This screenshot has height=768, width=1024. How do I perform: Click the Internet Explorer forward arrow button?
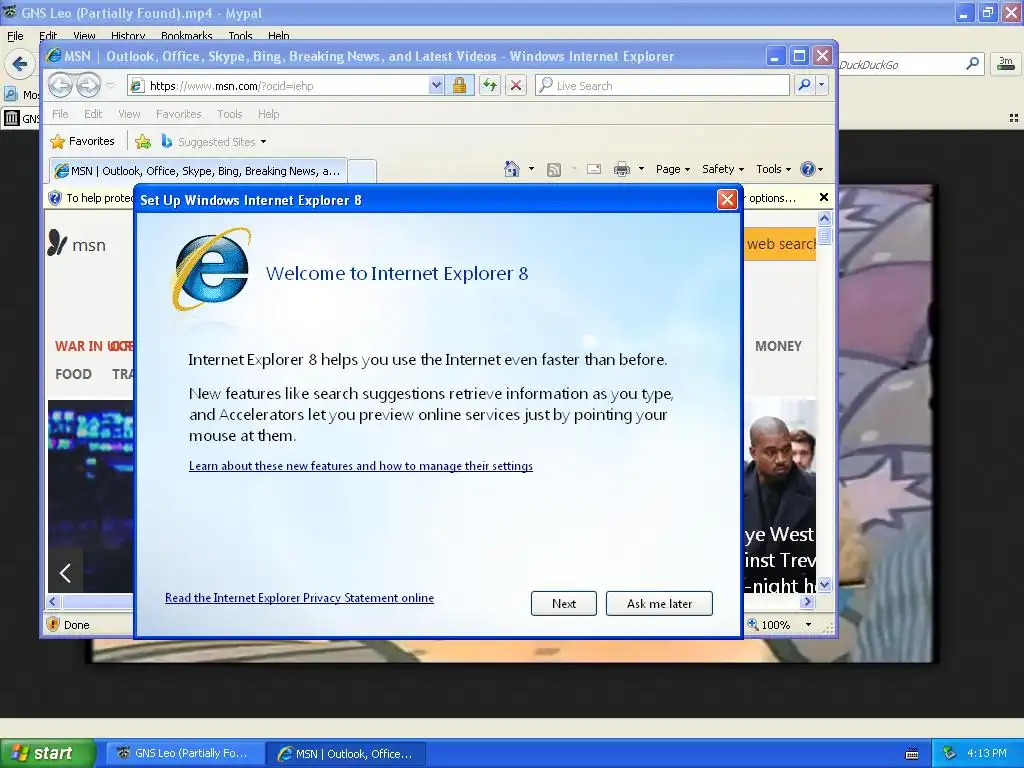click(x=88, y=85)
